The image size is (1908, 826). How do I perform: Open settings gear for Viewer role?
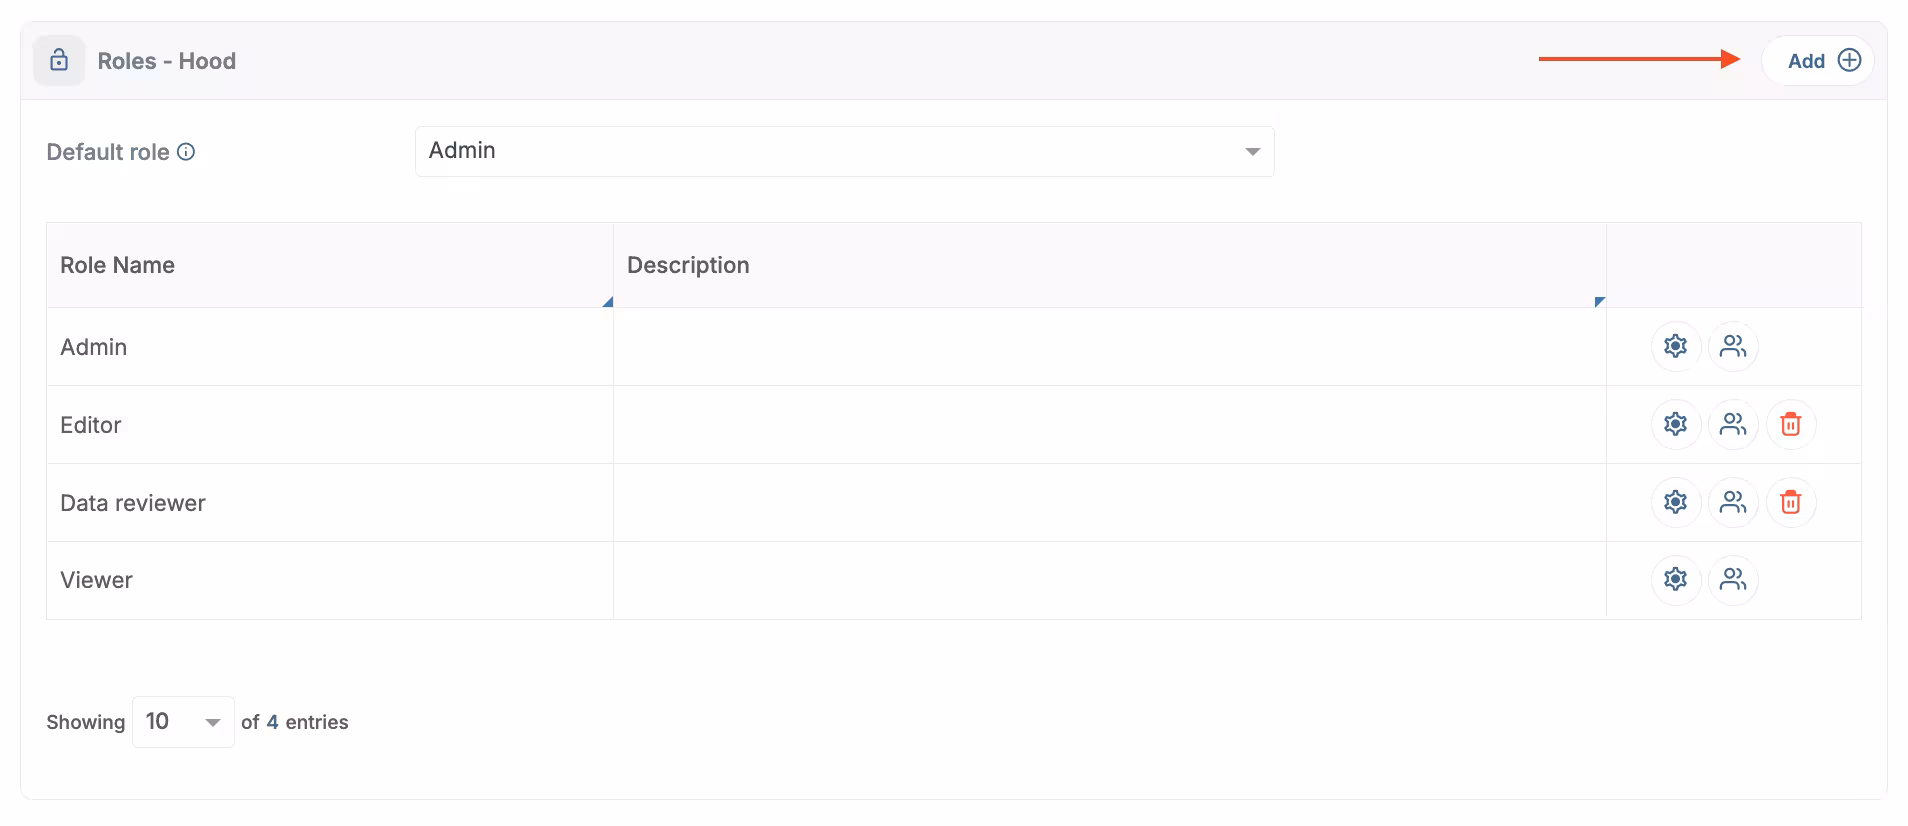pos(1675,579)
